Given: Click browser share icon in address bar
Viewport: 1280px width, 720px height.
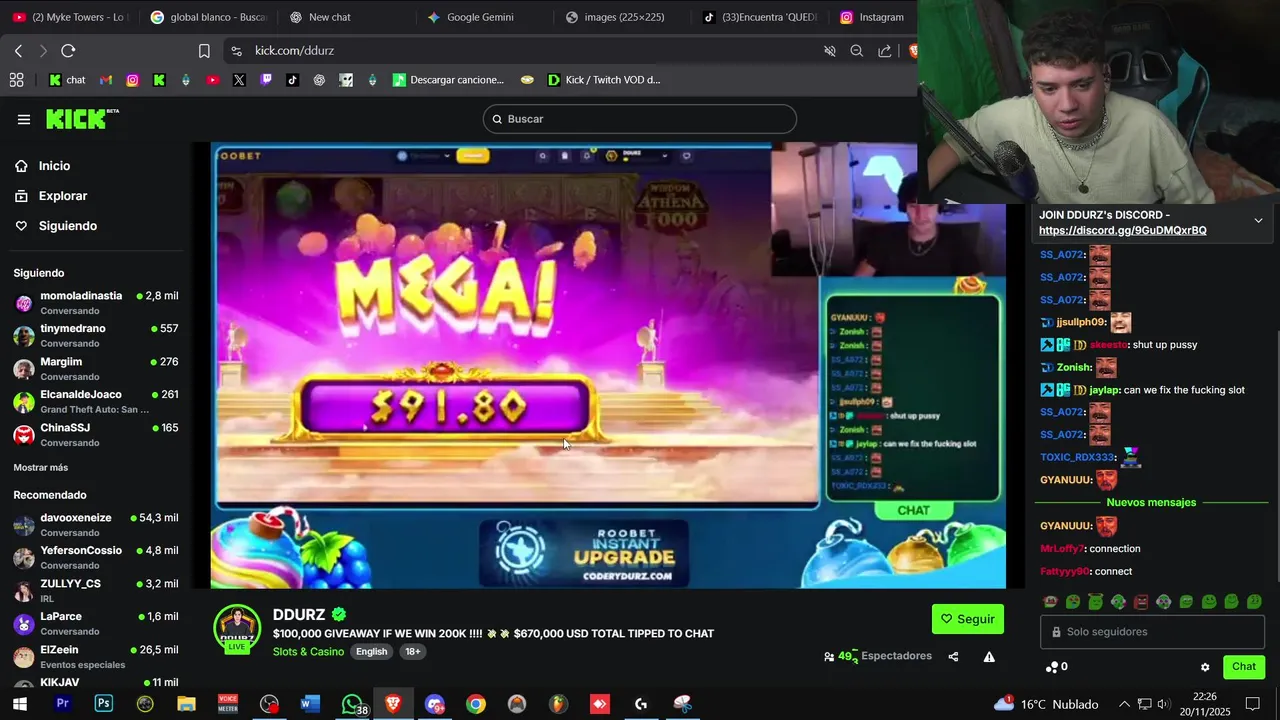Looking at the screenshot, I should tap(885, 51).
